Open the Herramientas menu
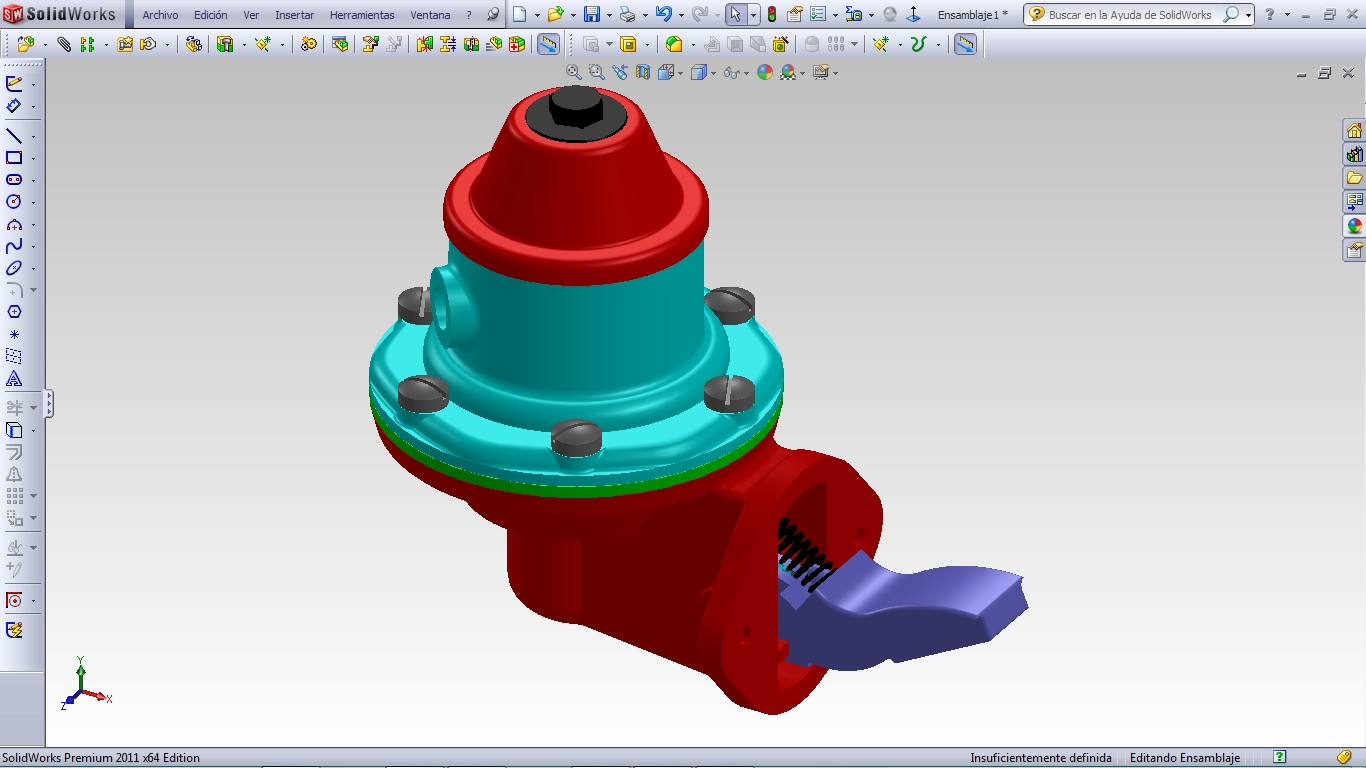This screenshot has width=1366, height=768. (362, 15)
